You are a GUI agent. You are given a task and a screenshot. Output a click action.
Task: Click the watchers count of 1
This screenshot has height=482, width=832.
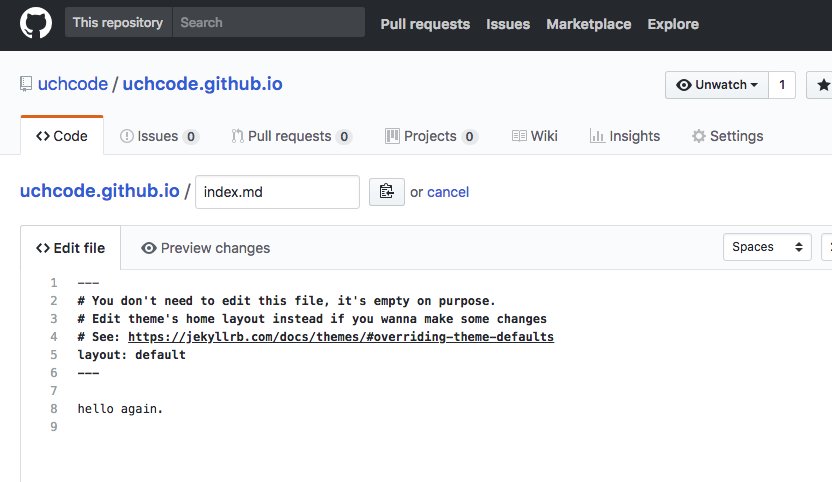[x=782, y=85]
